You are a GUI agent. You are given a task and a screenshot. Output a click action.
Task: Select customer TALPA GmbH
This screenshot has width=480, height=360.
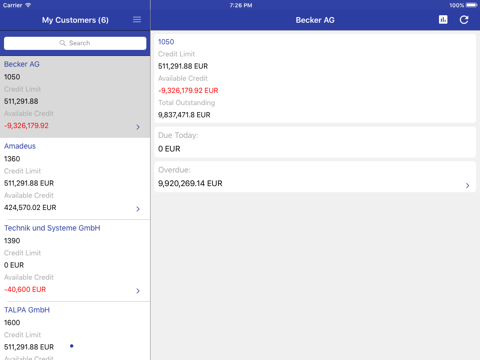tap(75, 331)
